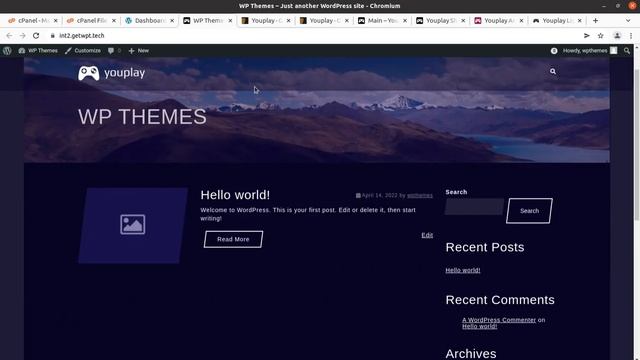Close the Dashboard tab
This screenshot has height=360, width=640.
[172, 20]
